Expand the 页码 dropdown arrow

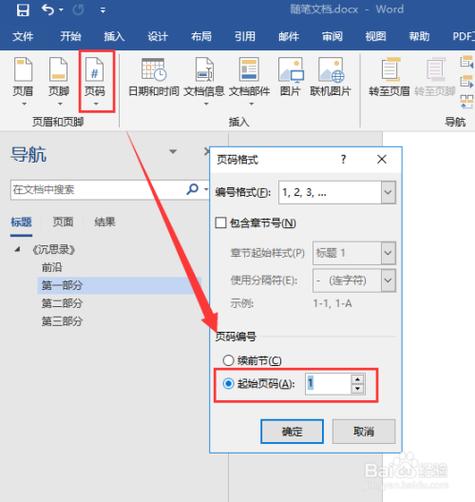coord(96,104)
